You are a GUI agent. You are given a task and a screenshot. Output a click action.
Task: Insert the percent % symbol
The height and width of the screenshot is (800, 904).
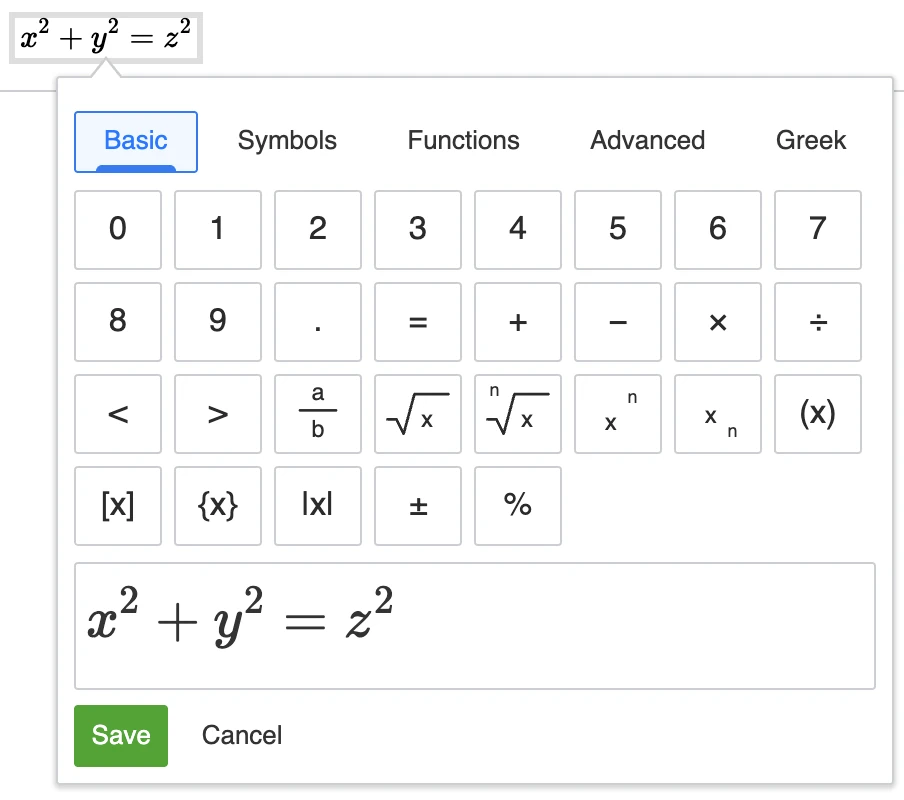[x=518, y=506]
